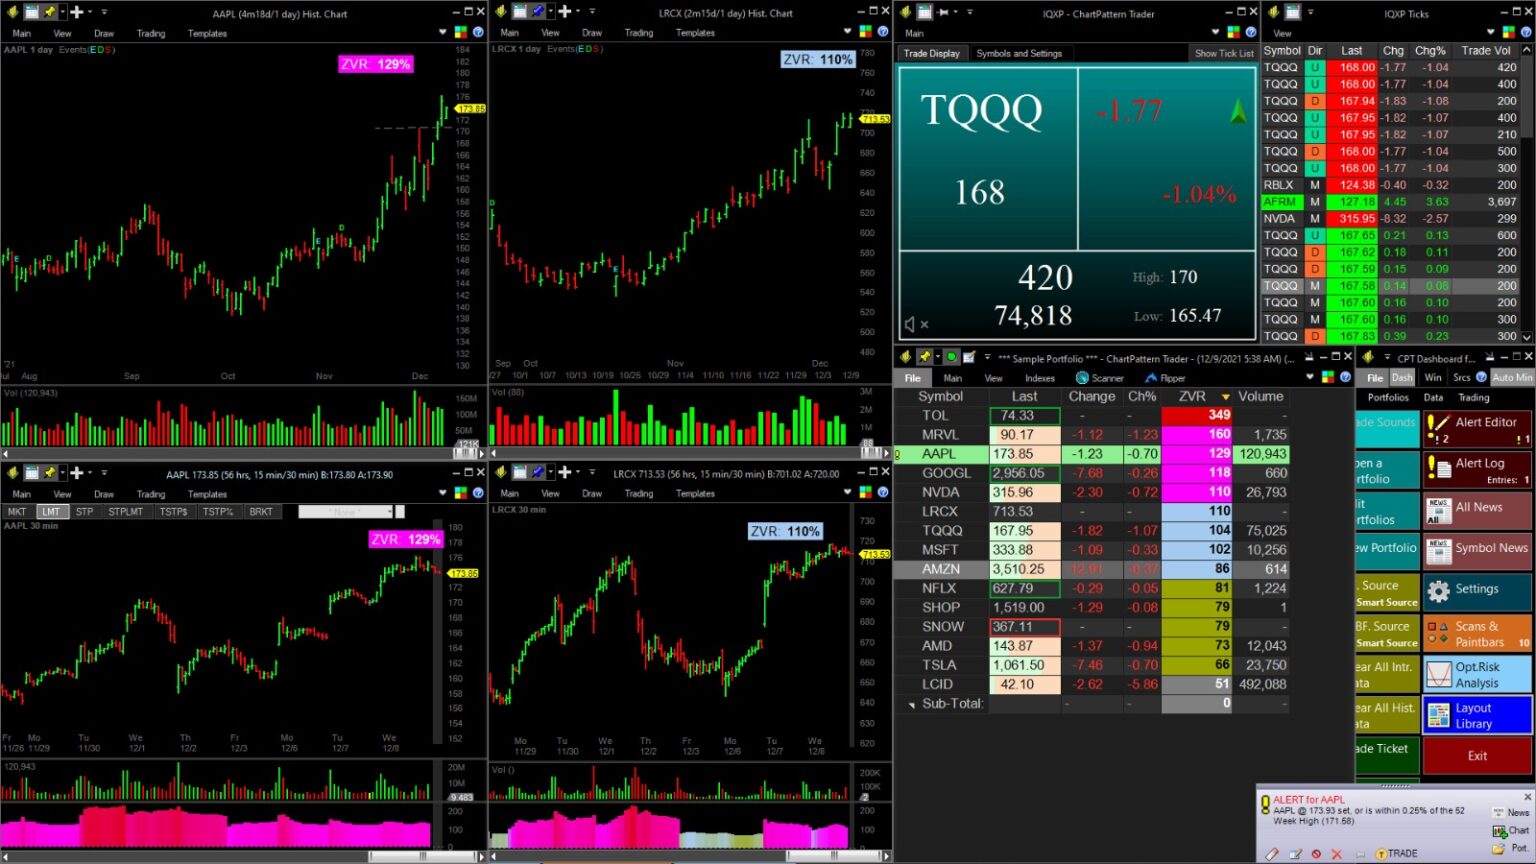
Task: Mute the audio in the TQQQ trade display
Action: click(912, 323)
